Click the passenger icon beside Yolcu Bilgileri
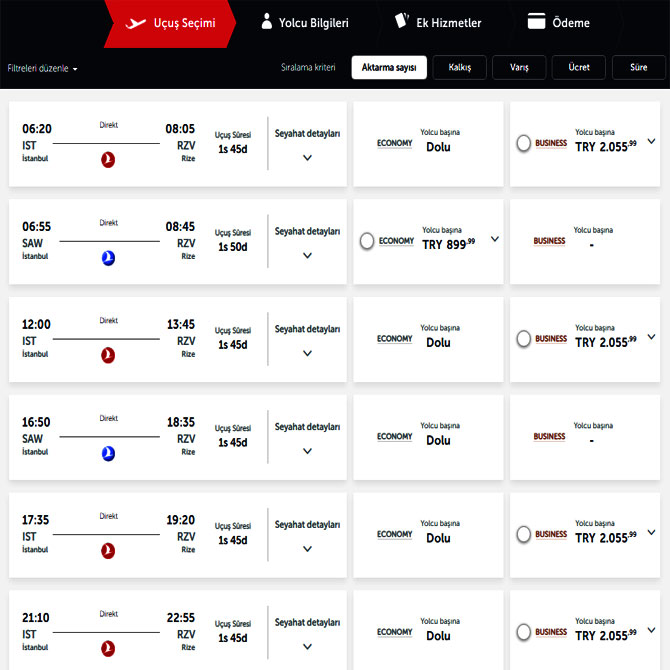 point(266,21)
